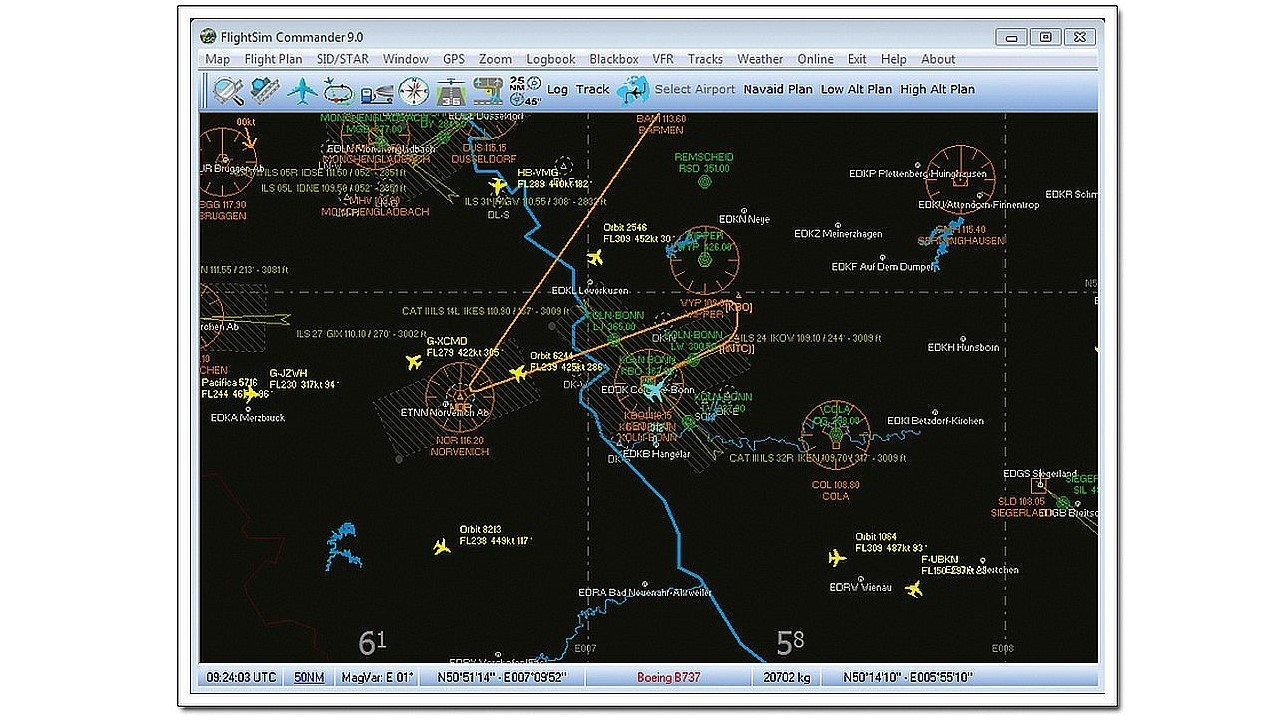Screen dimensions: 1280x720
Task: Open the Blackbox menu
Action: 614,59
